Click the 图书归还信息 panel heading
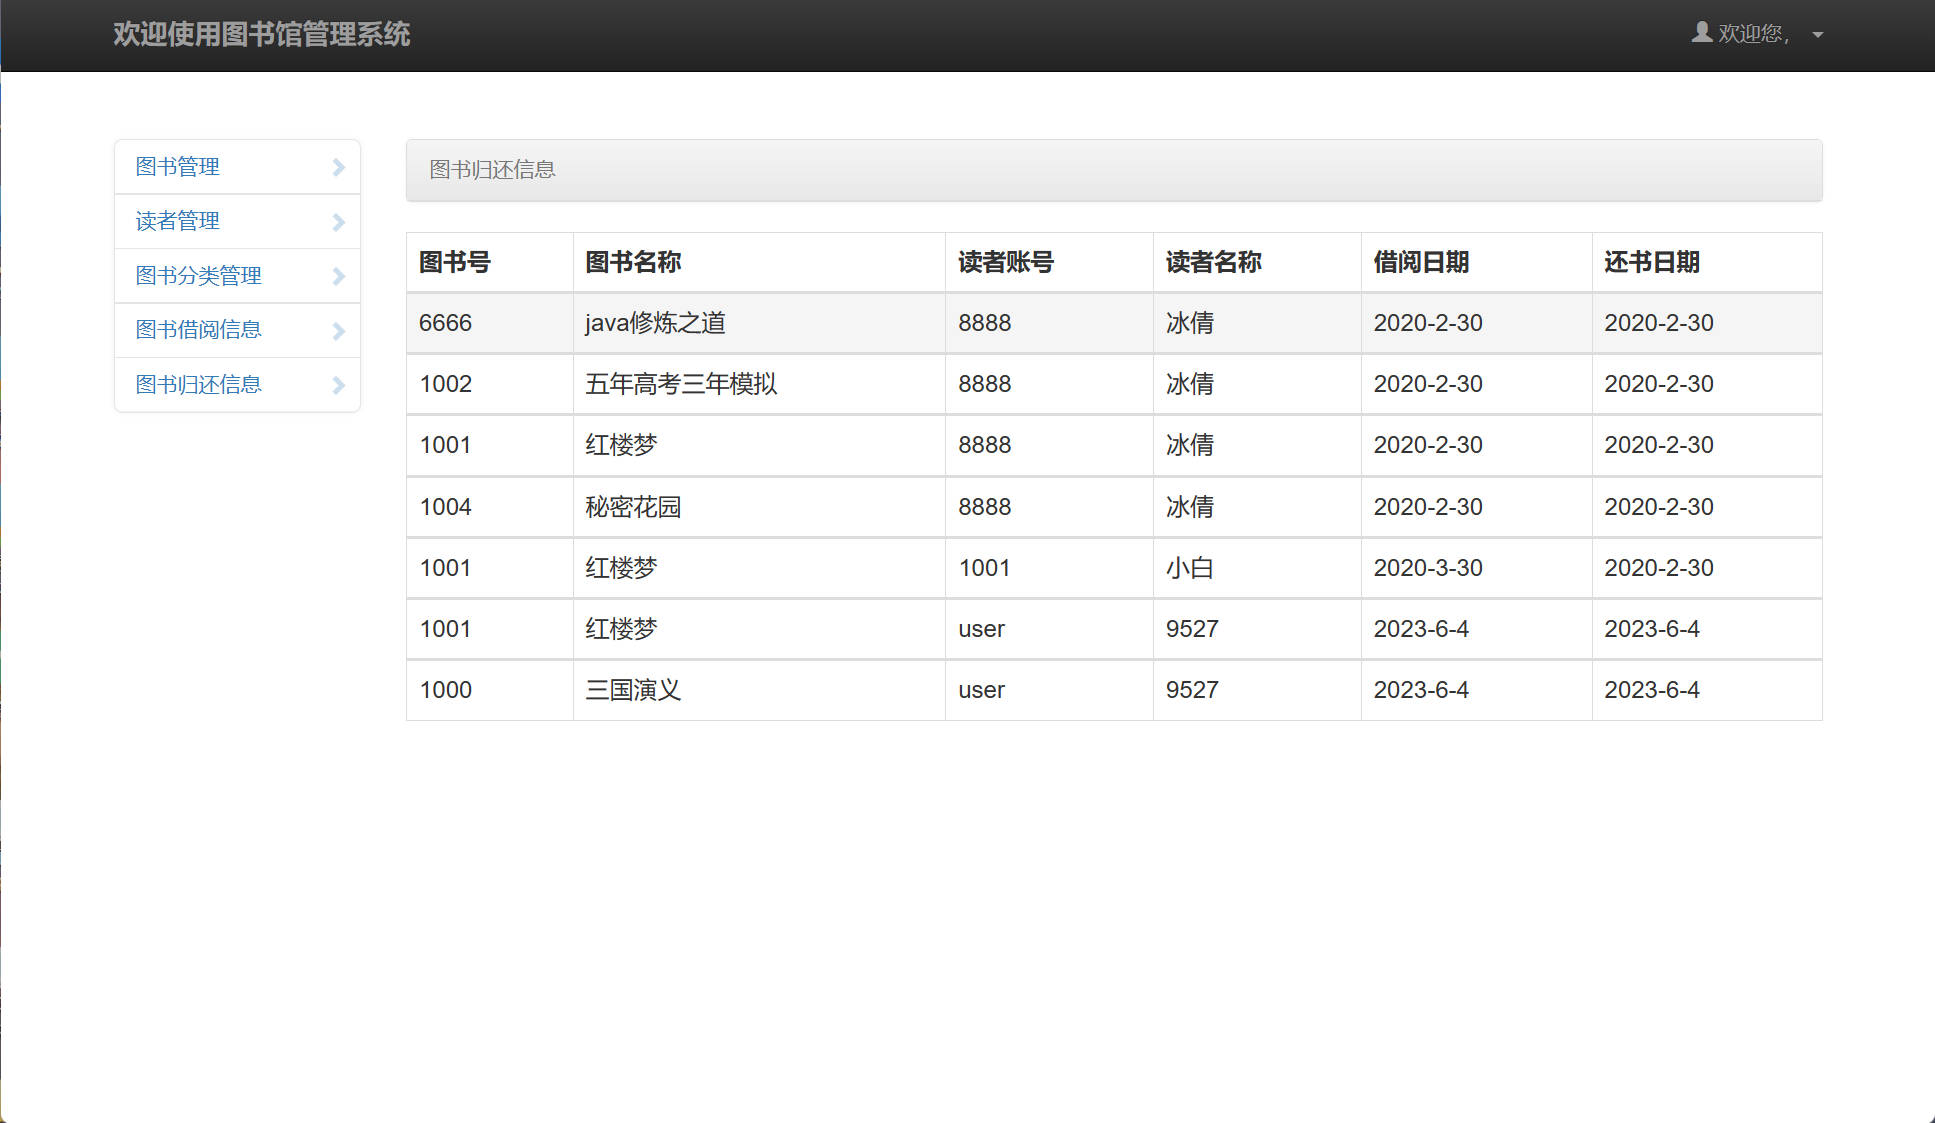Viewport: 1935px width, 1123px height. pos(492,170)
